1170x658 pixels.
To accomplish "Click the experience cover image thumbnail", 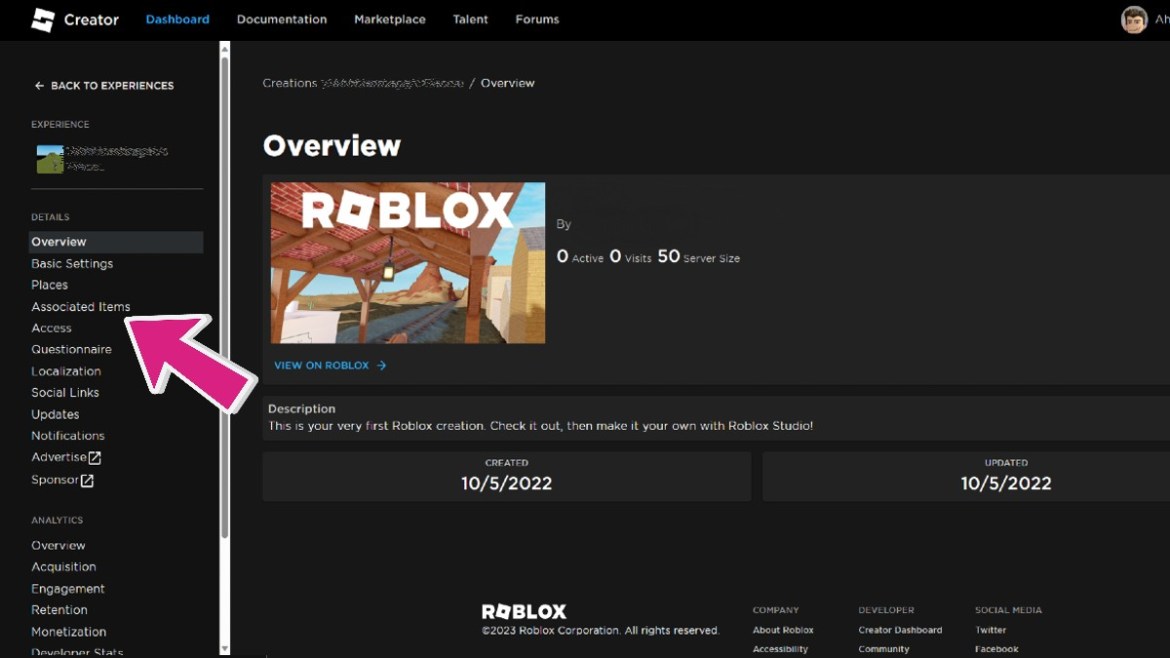I will click(408, 263).
